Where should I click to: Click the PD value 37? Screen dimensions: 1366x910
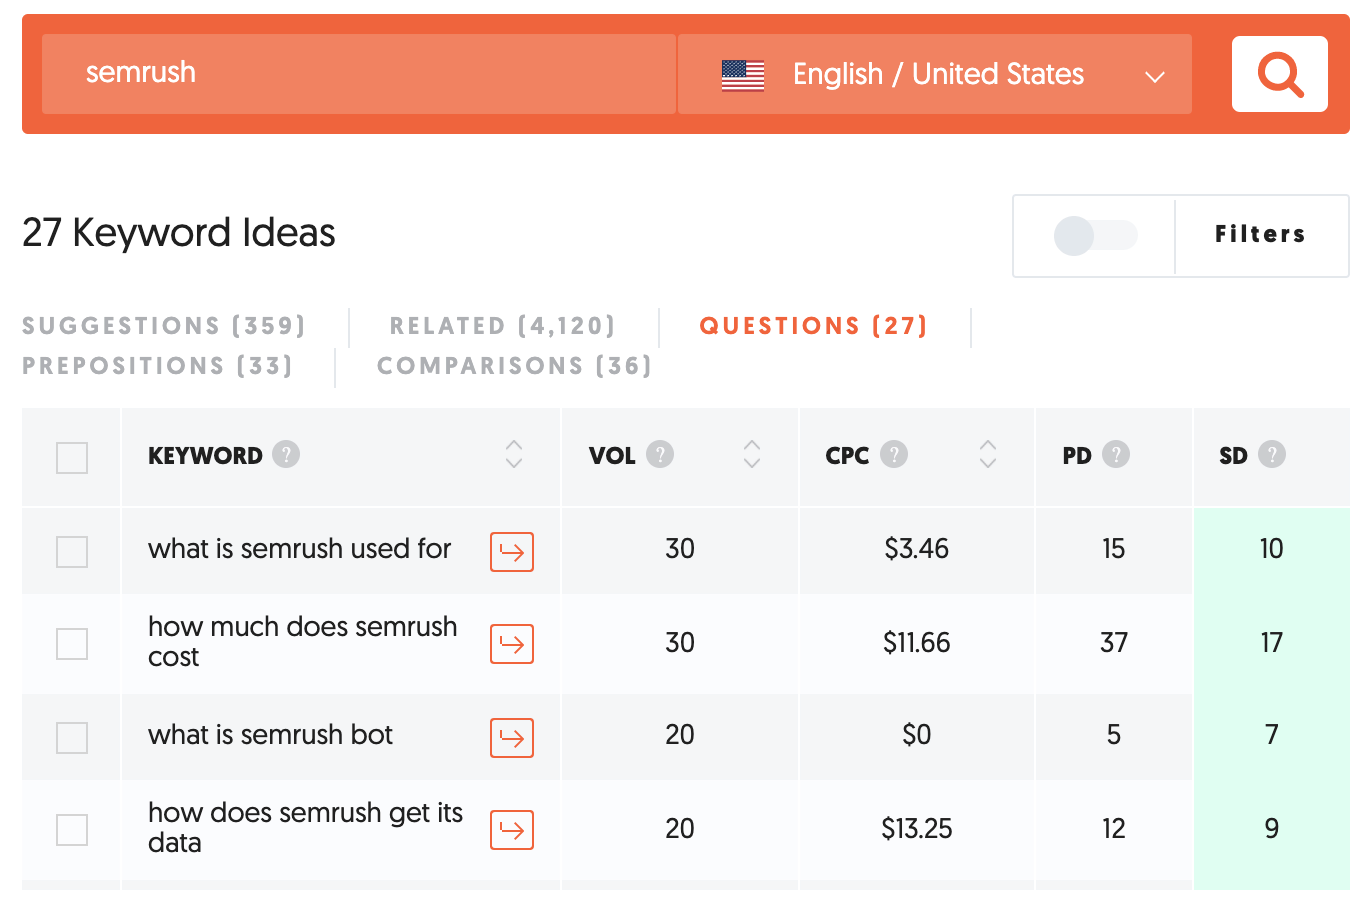(1114, 643)
